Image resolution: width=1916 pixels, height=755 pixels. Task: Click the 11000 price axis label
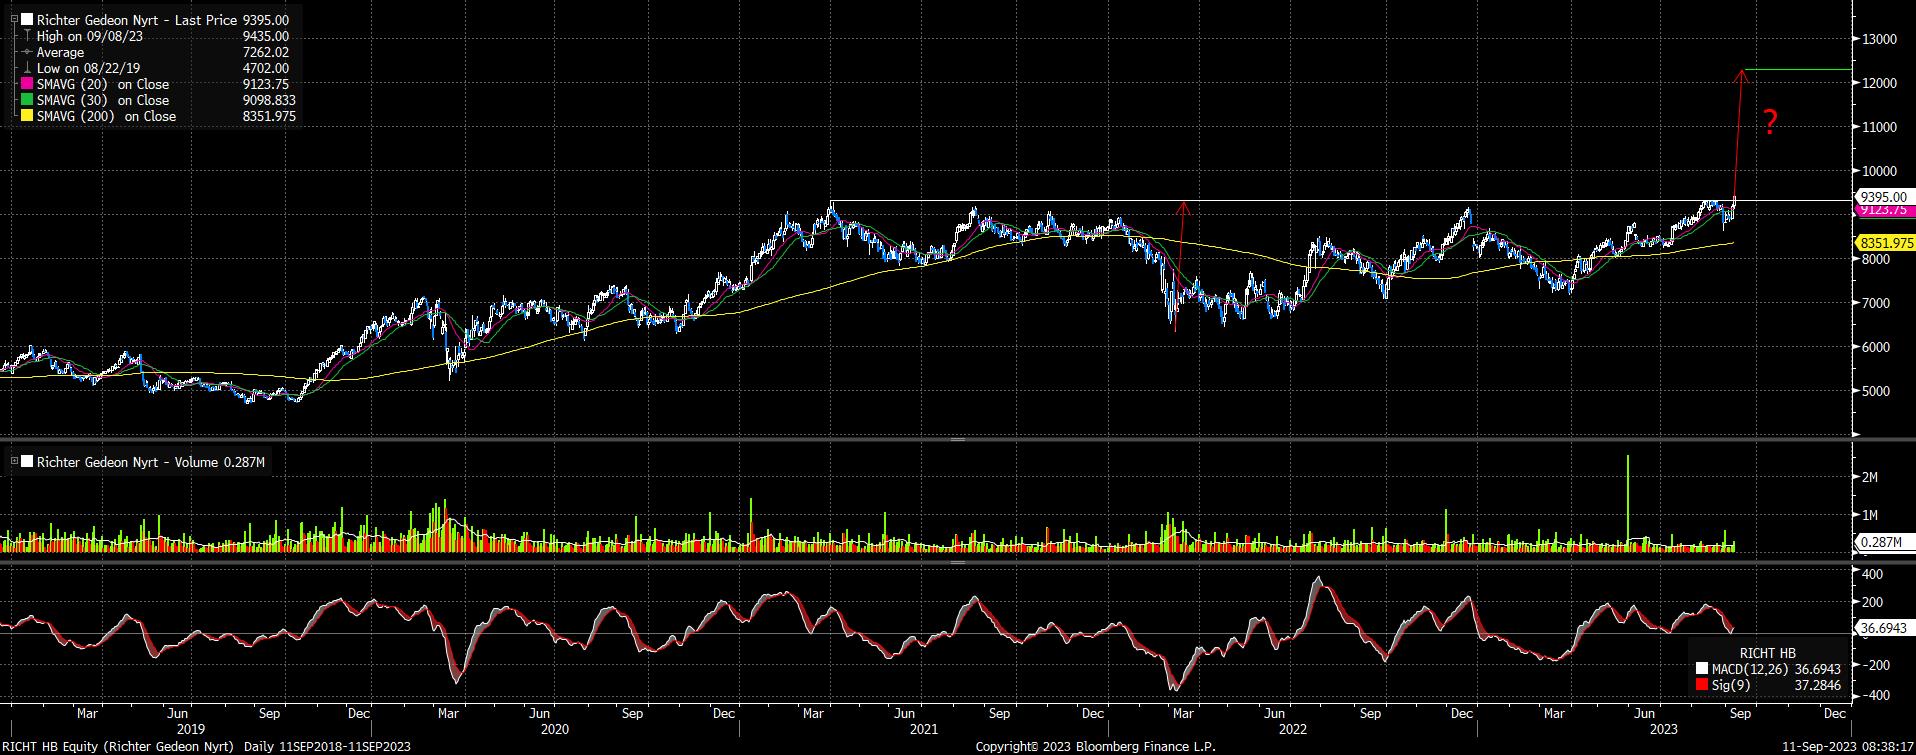point(1880,127)
